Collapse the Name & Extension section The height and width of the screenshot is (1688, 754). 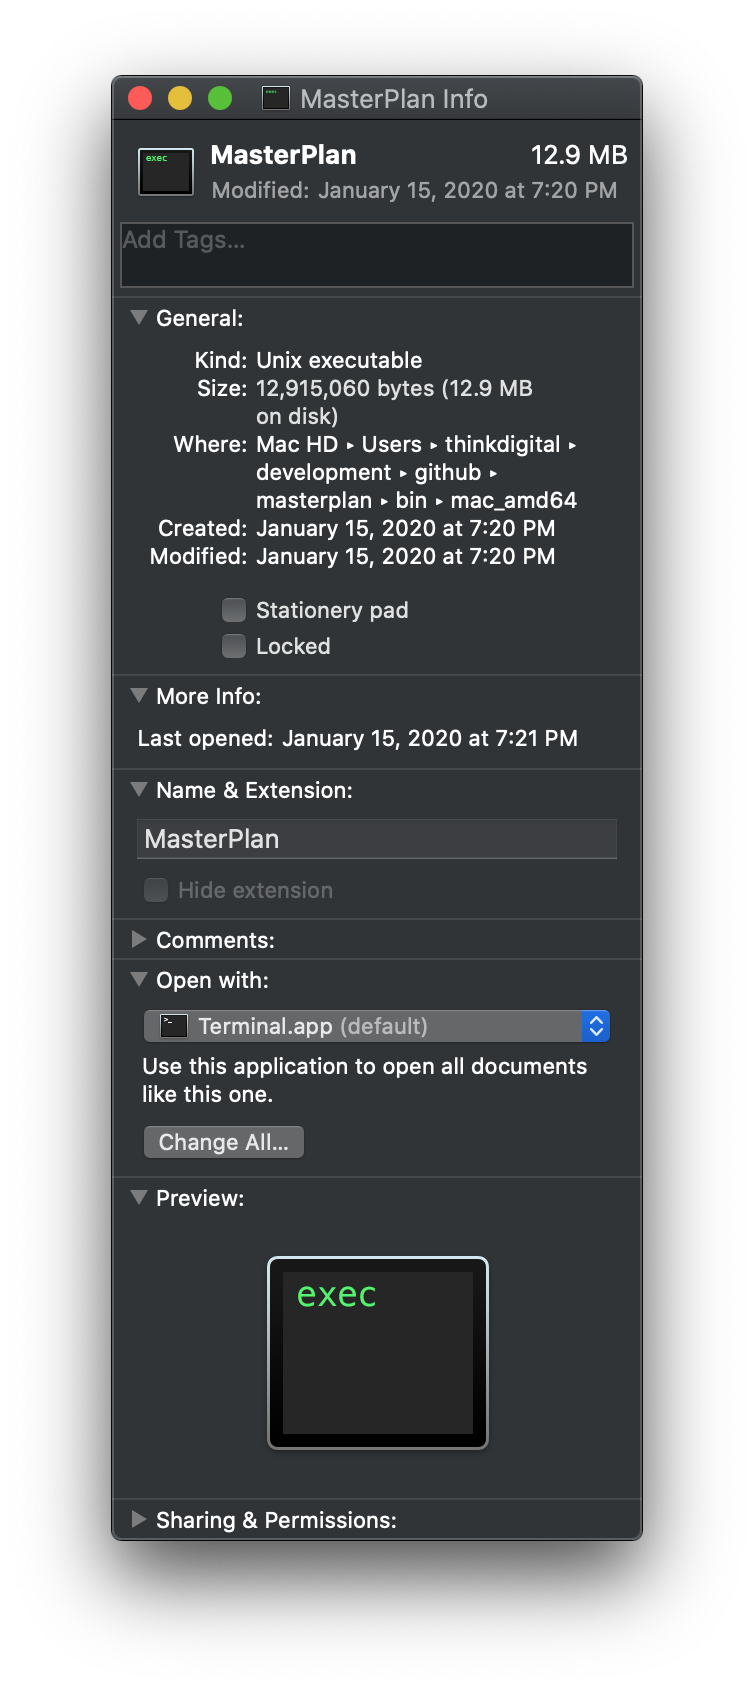(x=138, y=789)
